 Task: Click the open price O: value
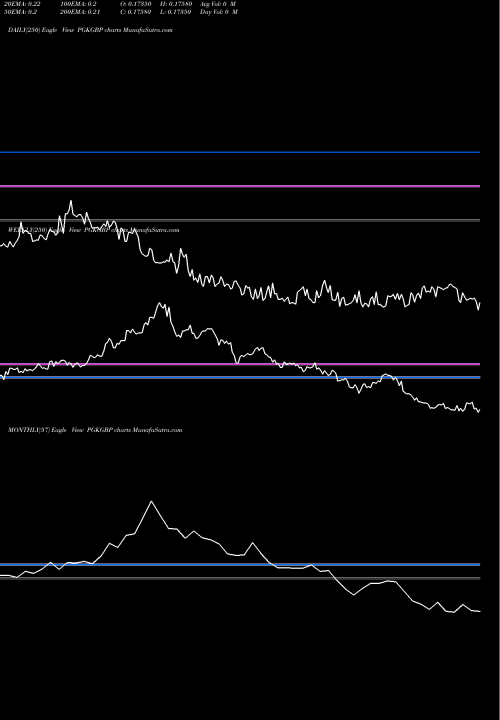pyautogui.click(x=136, y=4)
